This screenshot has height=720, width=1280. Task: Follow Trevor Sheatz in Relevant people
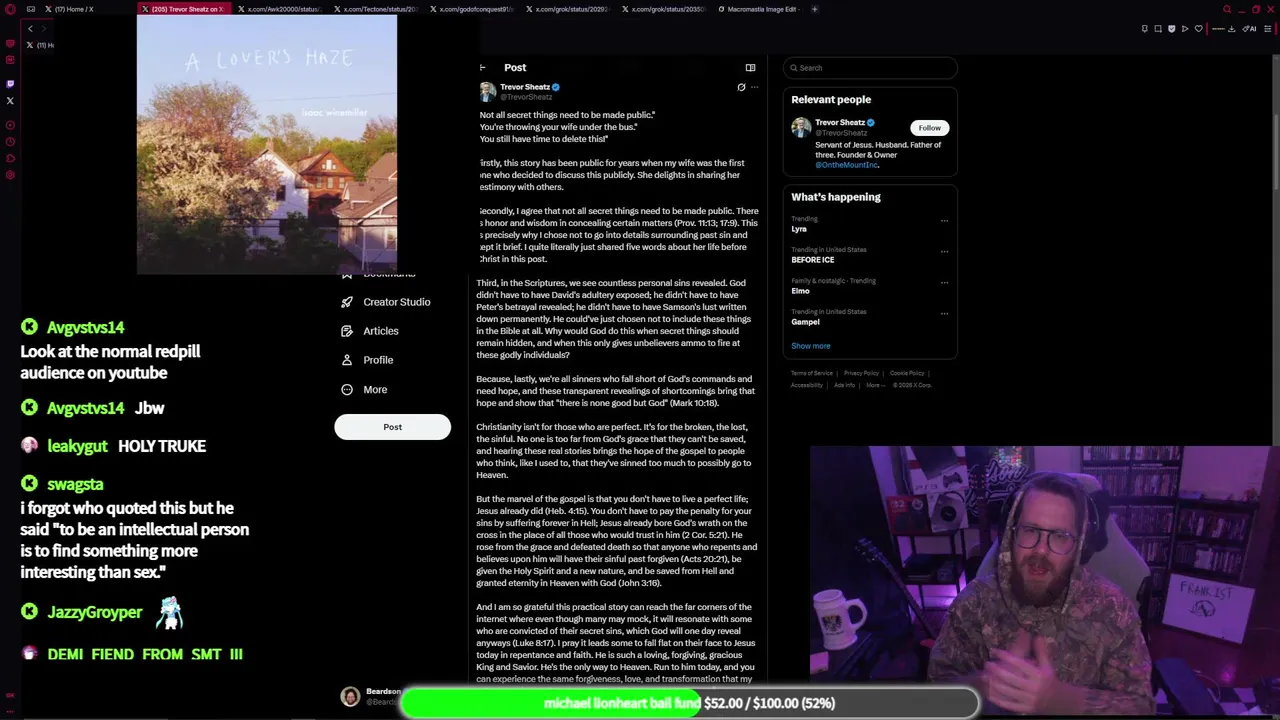tap(929, 128)
